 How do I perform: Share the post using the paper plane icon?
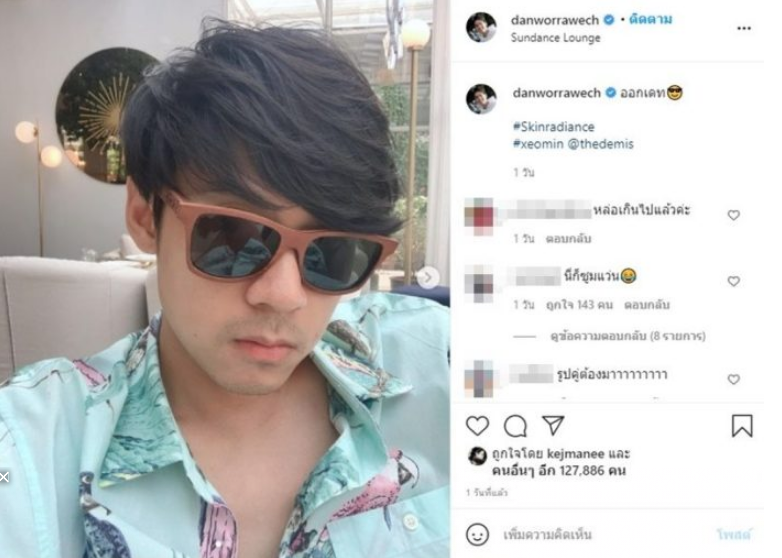coord(553,425)
